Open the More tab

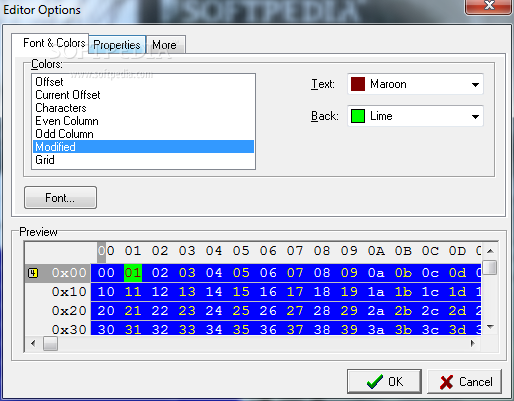pos(166,45)
